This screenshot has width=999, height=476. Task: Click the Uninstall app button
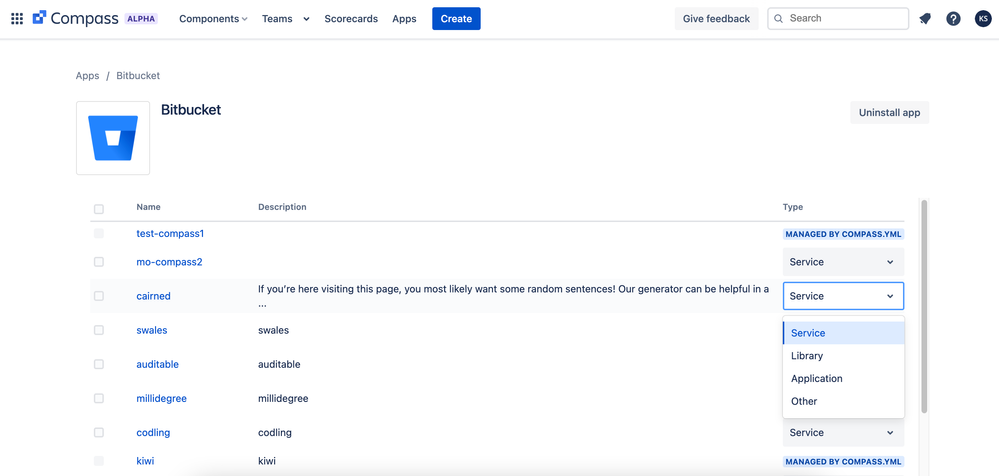point(889,112)
